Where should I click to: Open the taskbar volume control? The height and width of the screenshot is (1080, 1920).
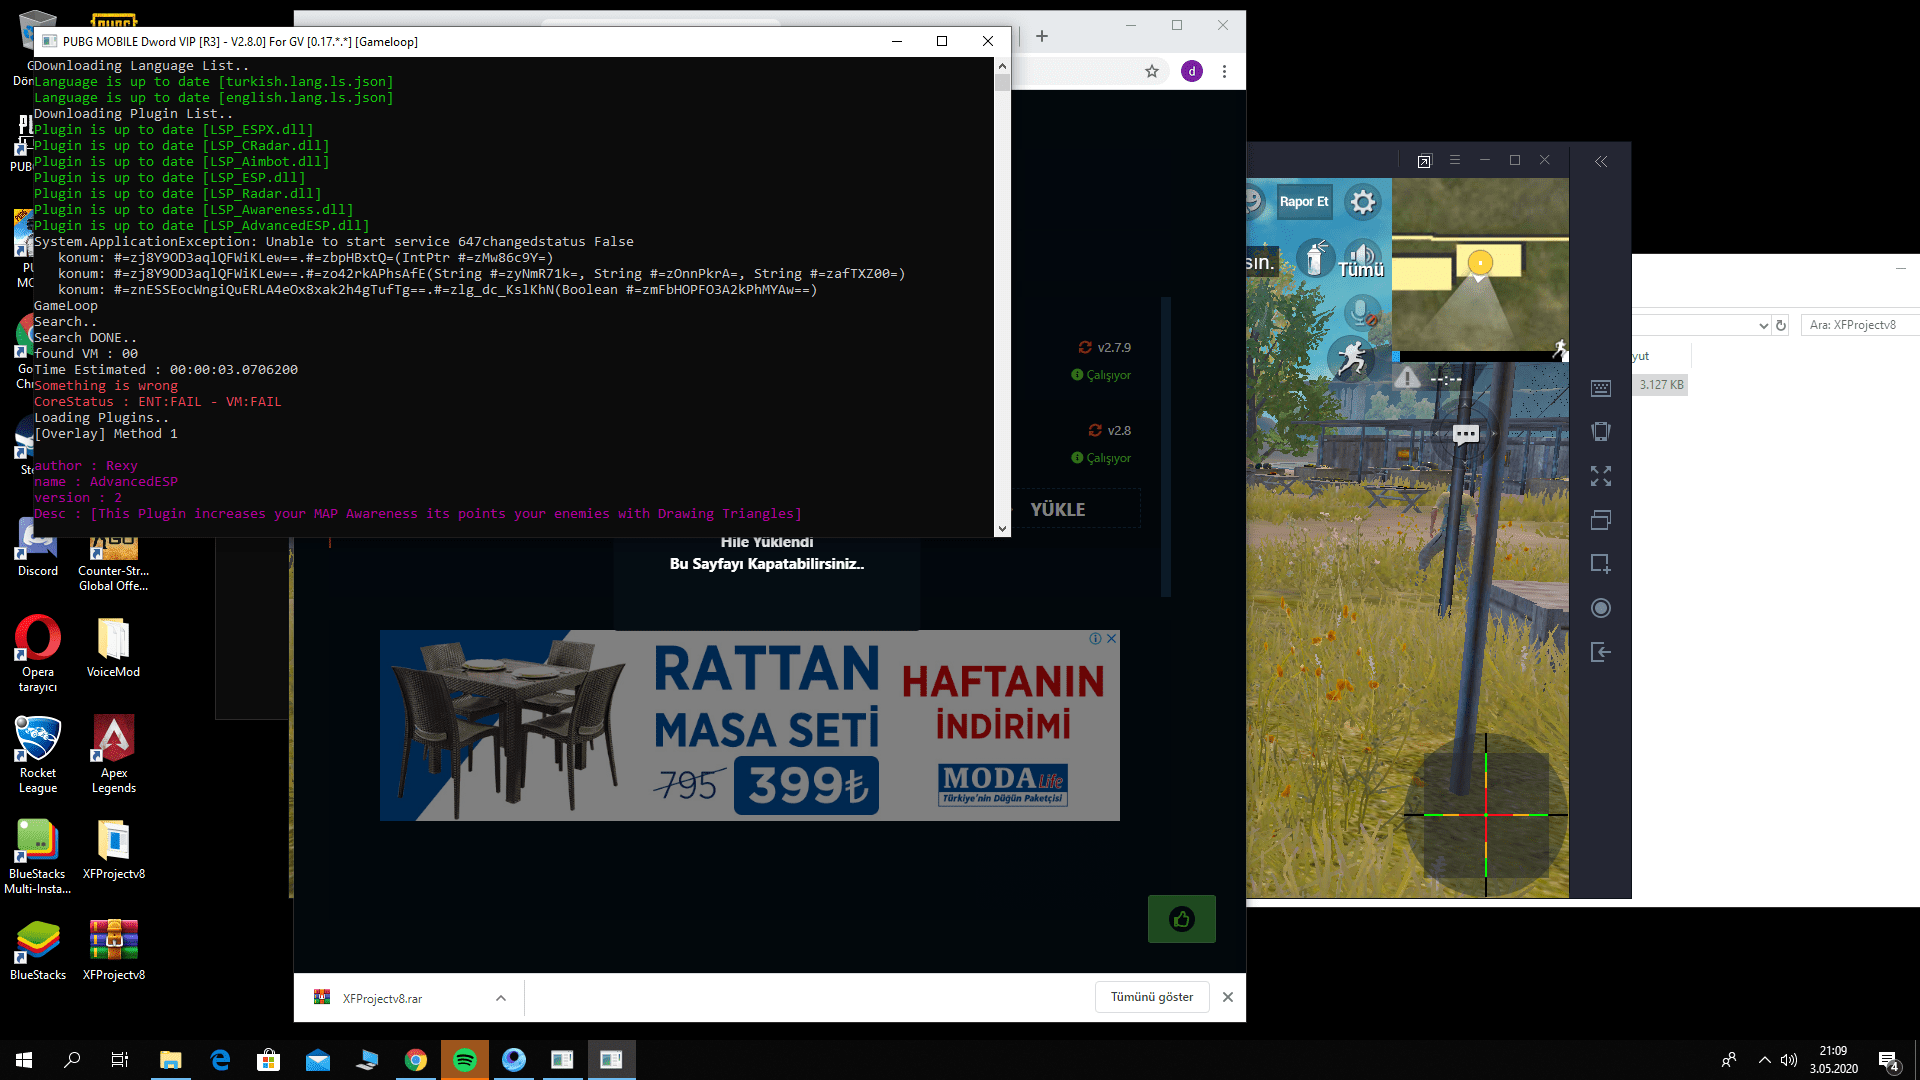pyautogui.click(x=1789, y=1060)
